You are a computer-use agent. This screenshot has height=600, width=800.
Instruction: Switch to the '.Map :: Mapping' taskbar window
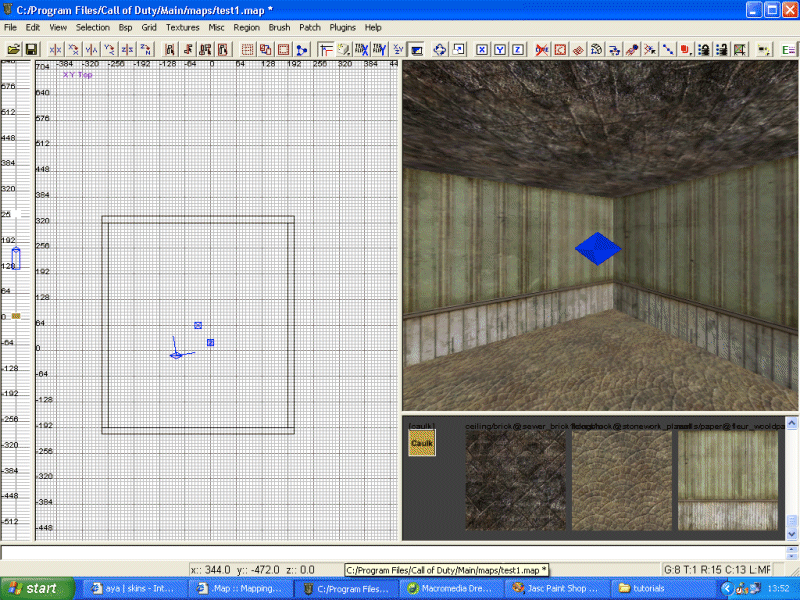[241, 588]
